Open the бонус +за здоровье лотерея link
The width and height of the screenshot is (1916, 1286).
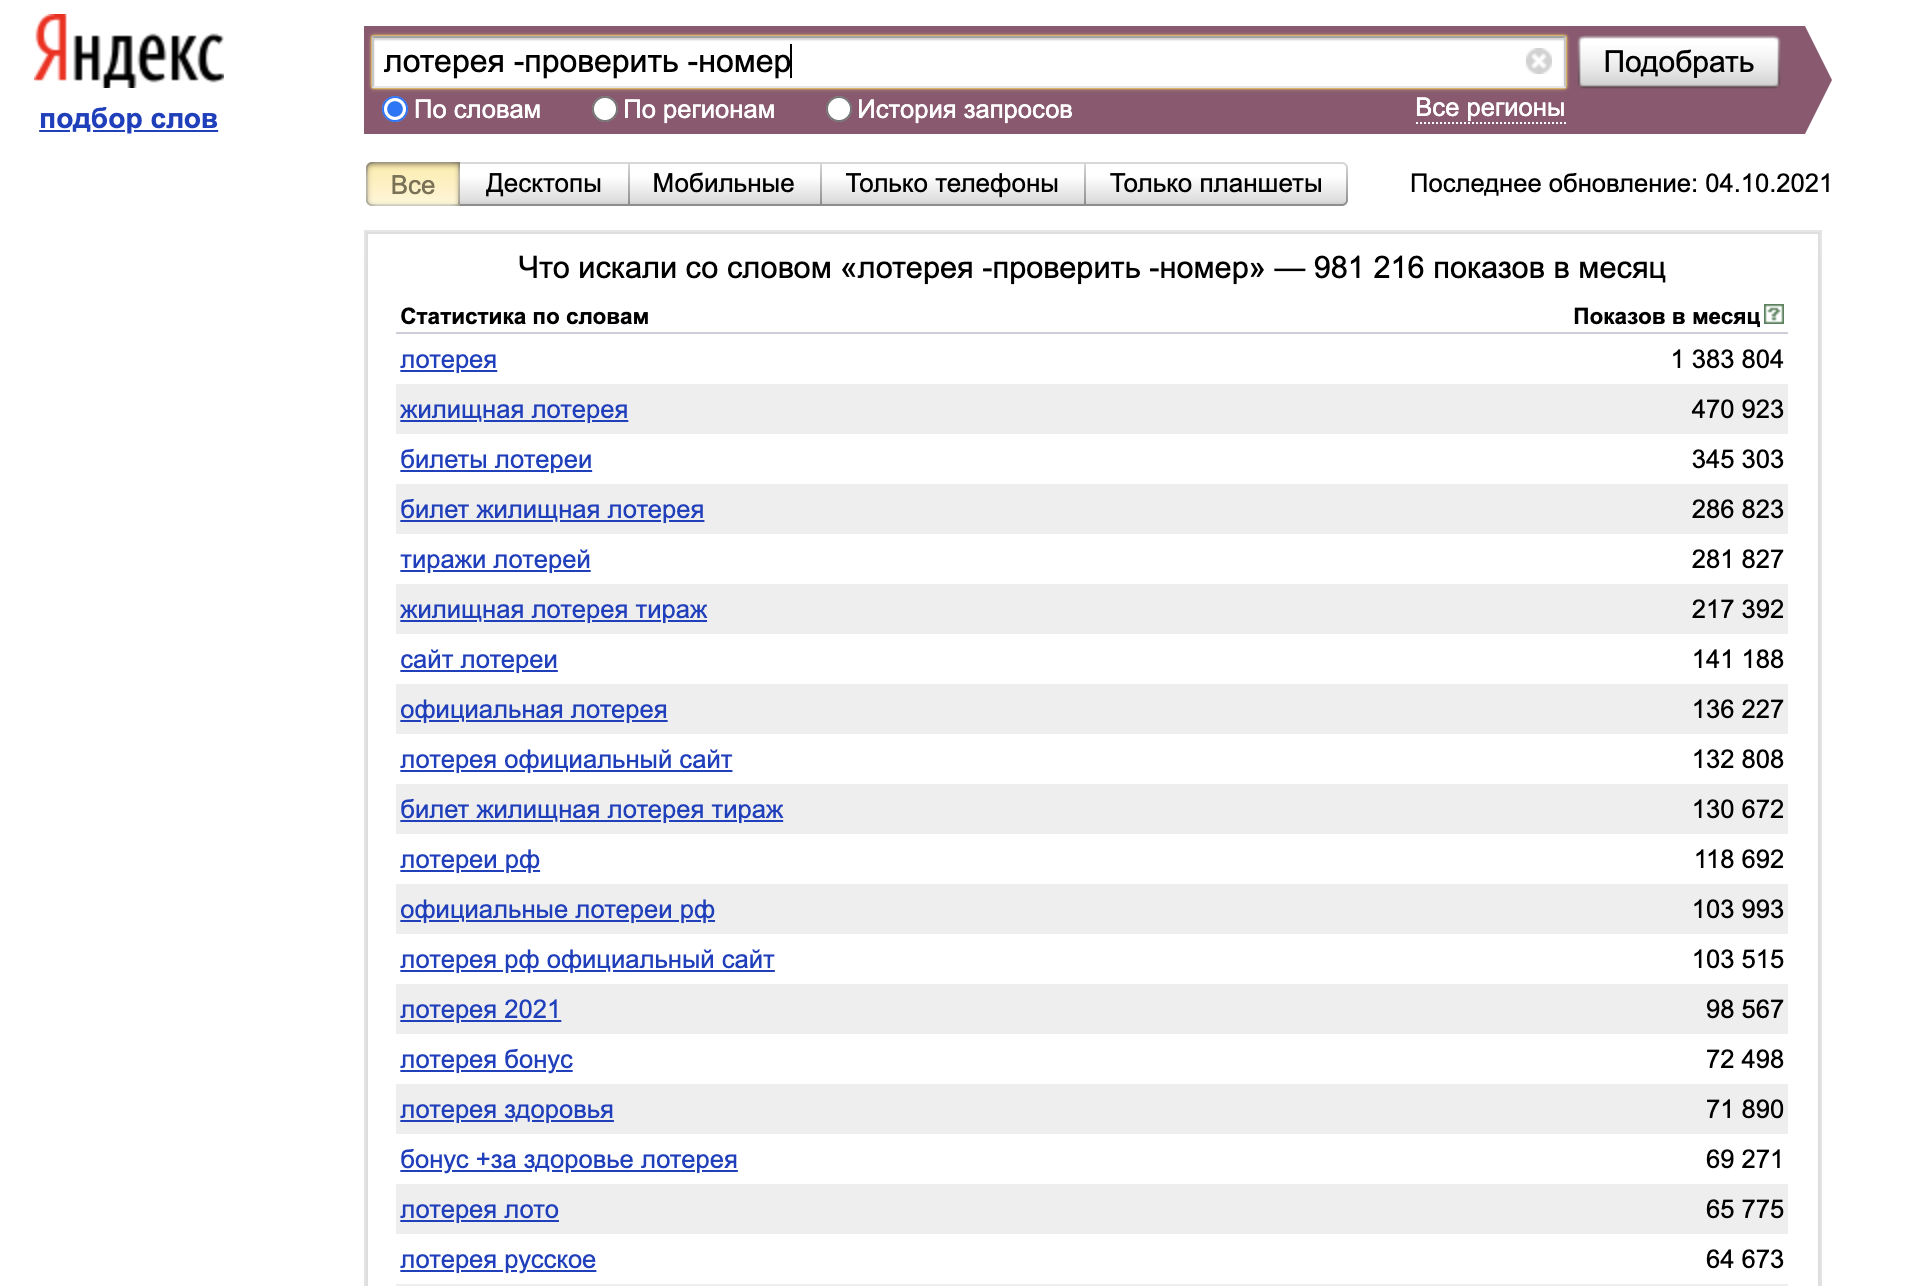coord(568,1159)
